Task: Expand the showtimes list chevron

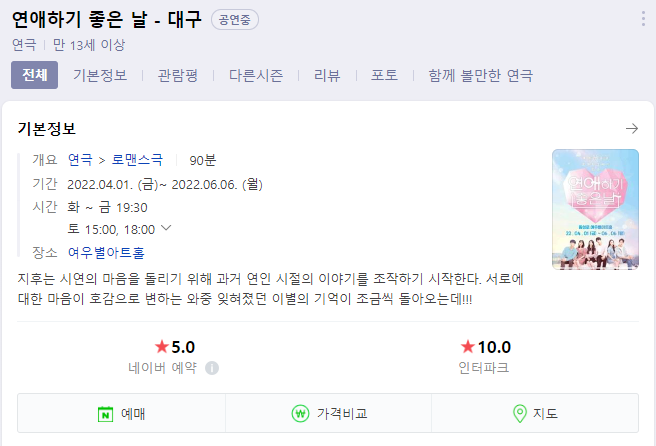Action: [x=166, y=228]
